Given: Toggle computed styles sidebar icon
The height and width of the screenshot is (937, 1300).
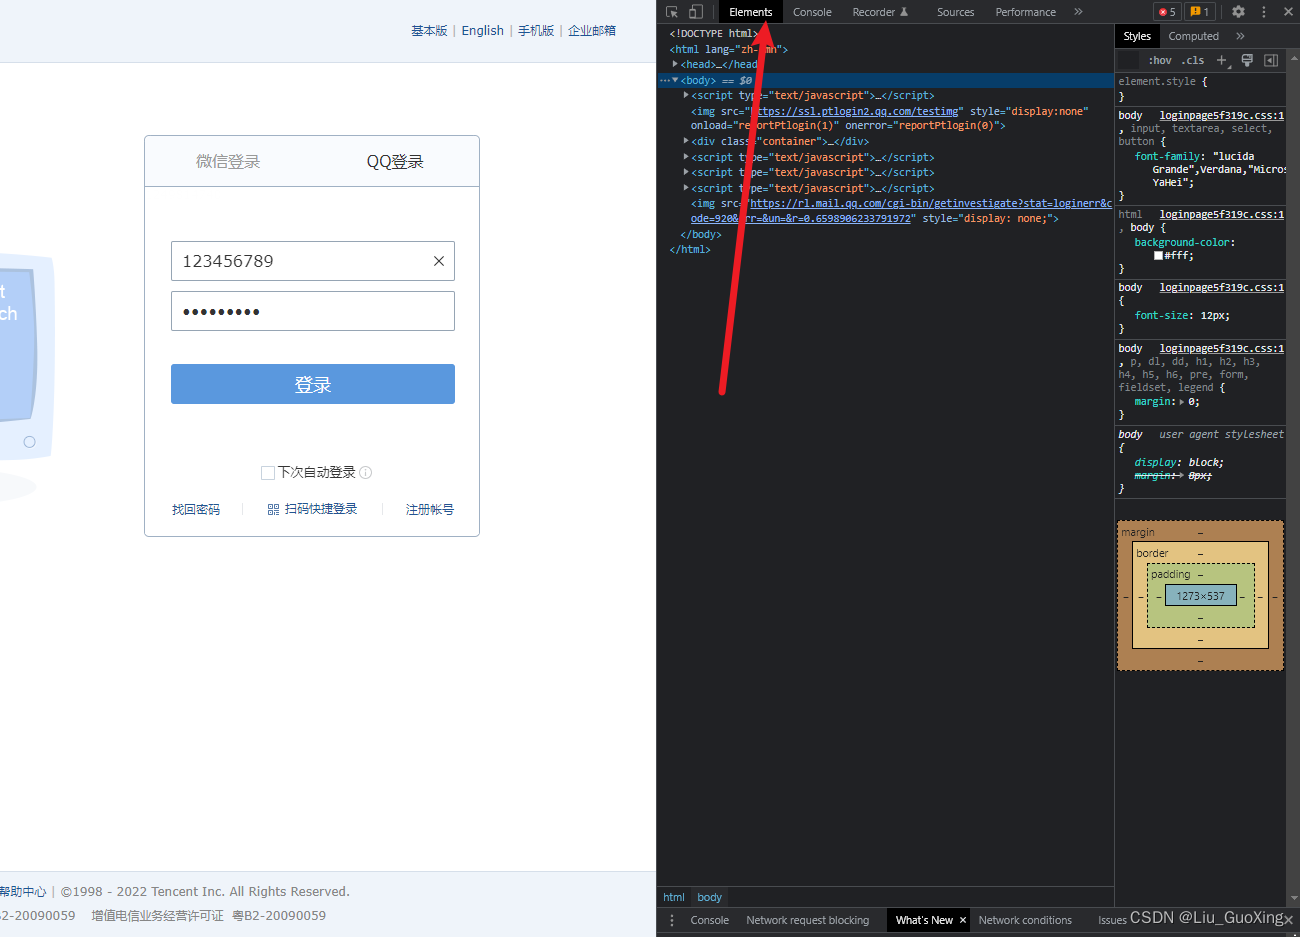Looking at the screenshot, I should [x=1271, y=61].
